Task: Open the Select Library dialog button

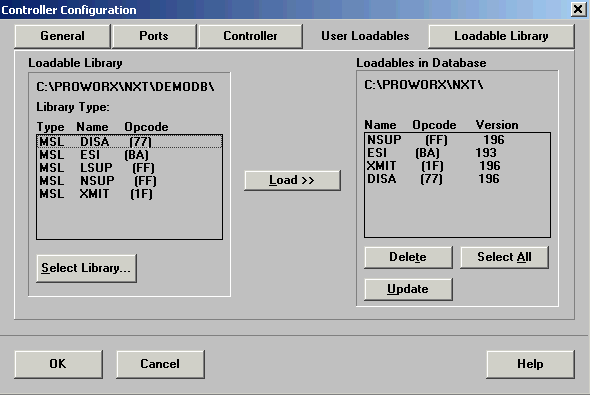Action: coord(87,268)
